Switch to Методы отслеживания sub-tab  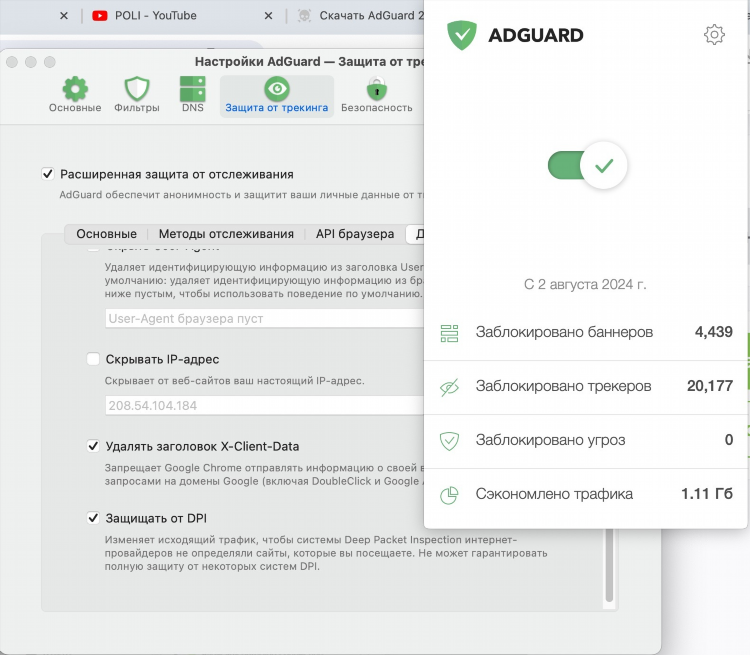point(226,233)
